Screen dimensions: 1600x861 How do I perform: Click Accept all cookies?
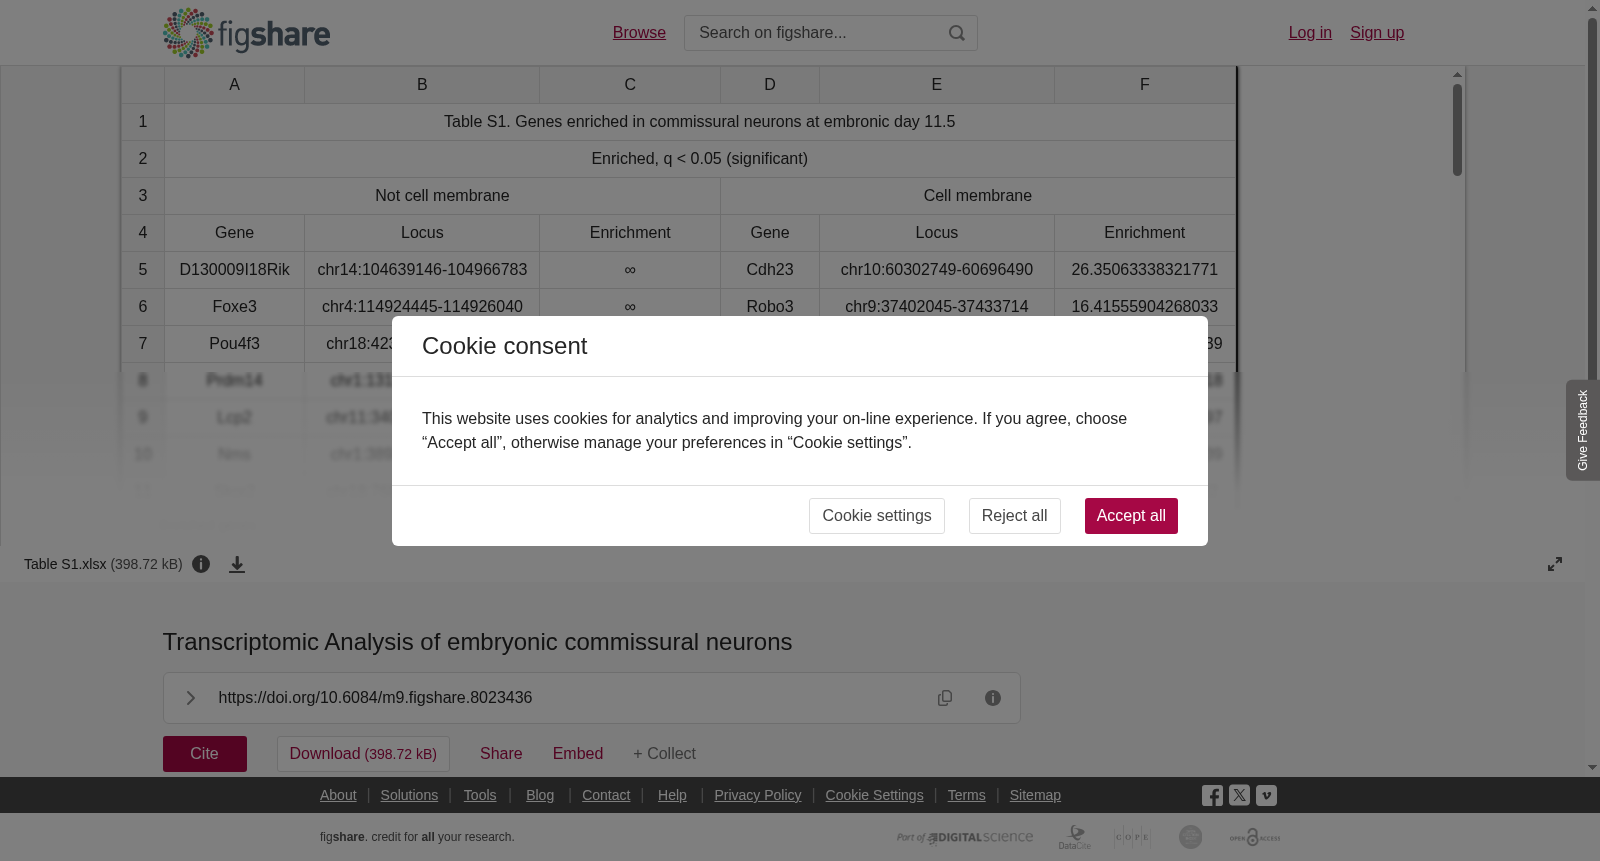1131,516
